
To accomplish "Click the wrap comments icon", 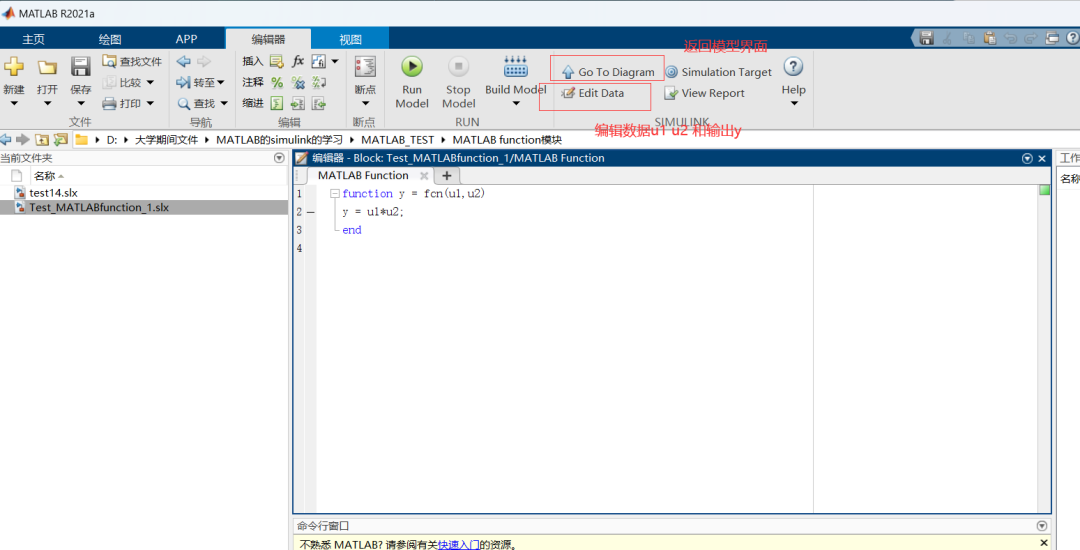I will point(318,83).
